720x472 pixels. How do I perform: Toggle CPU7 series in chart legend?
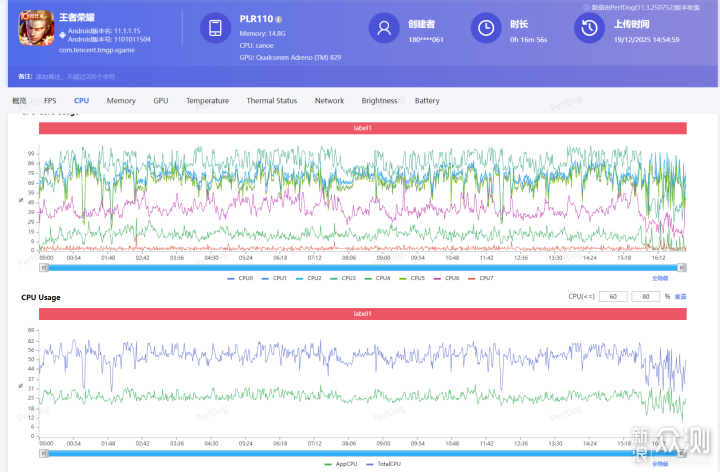[x=482, y=278]
